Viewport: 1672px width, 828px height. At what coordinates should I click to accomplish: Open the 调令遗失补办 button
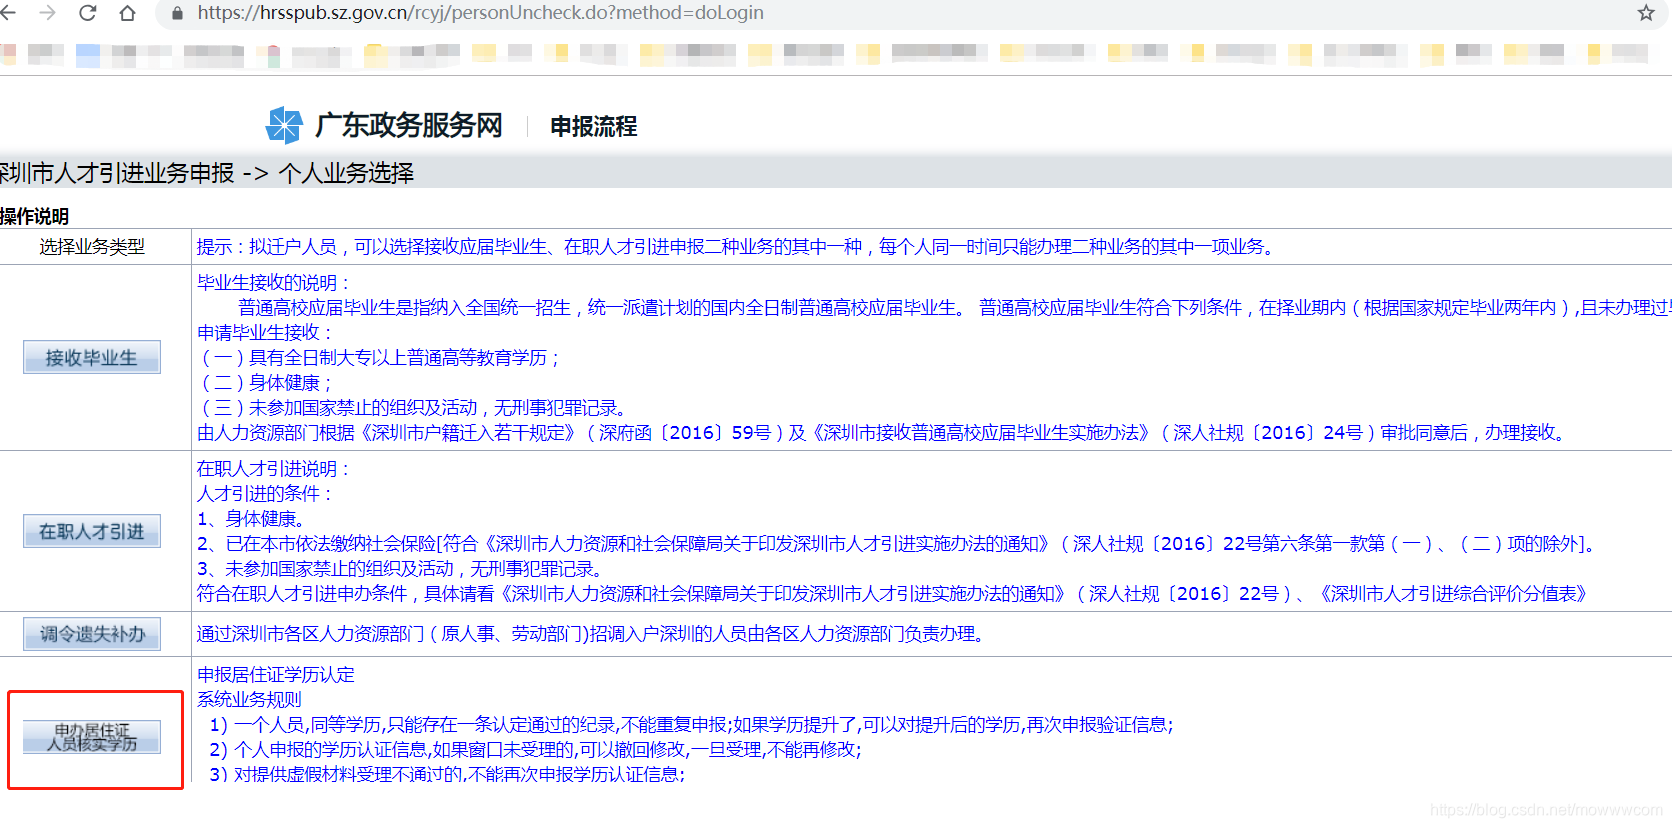tap(92, 634)
